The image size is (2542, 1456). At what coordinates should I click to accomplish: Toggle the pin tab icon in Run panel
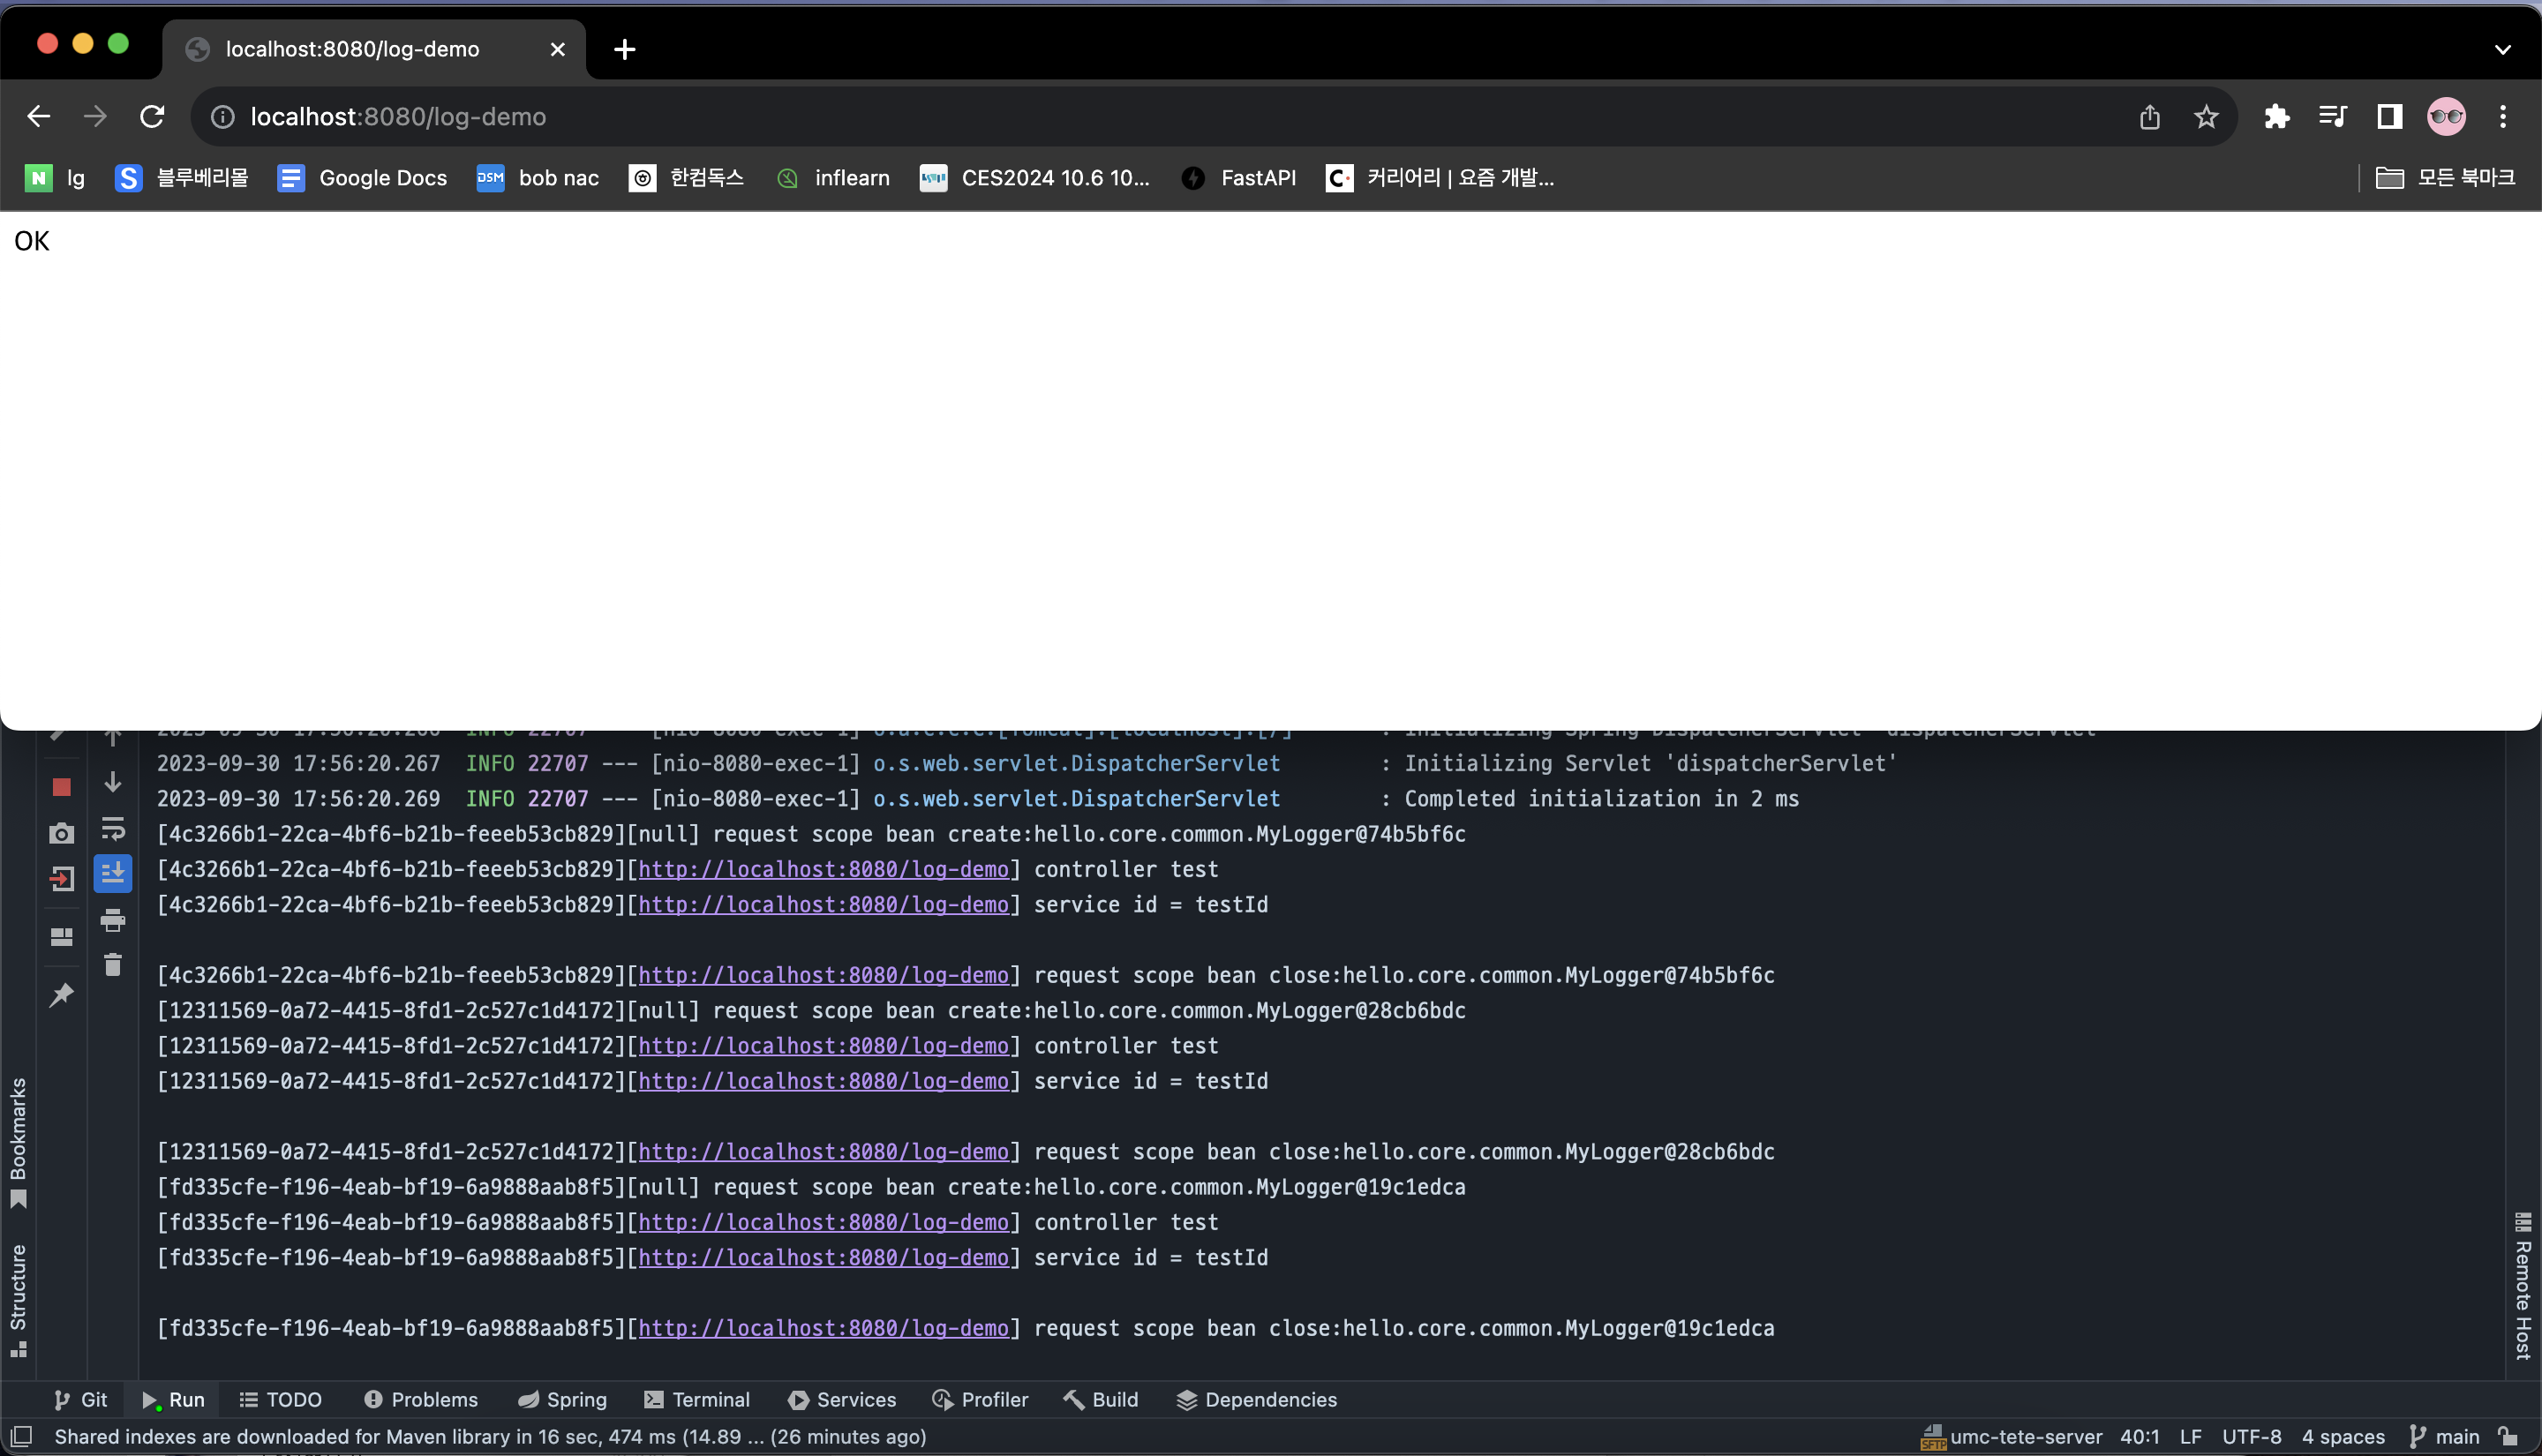[x=61, y=995]
